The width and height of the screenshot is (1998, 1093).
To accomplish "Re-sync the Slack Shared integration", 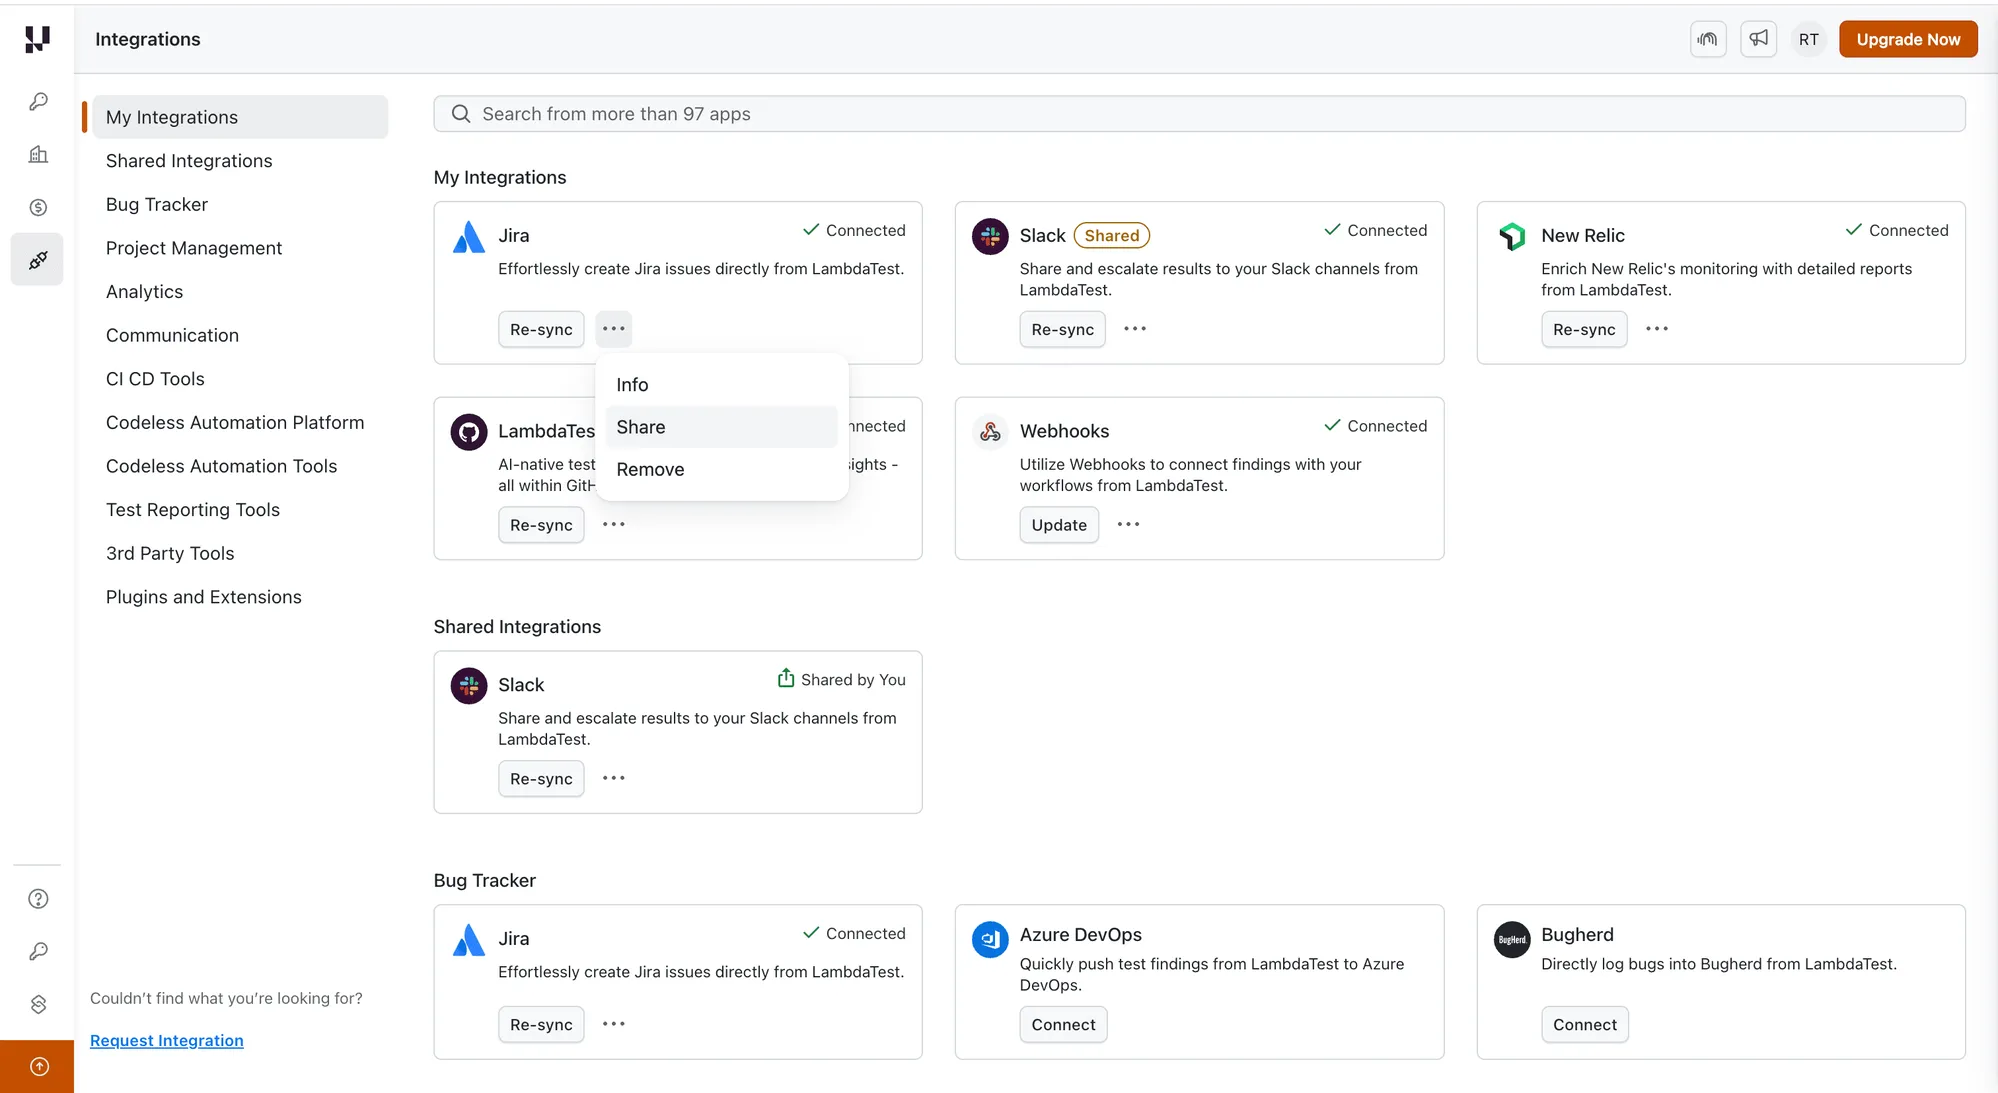I will (x=1062, y=329).
